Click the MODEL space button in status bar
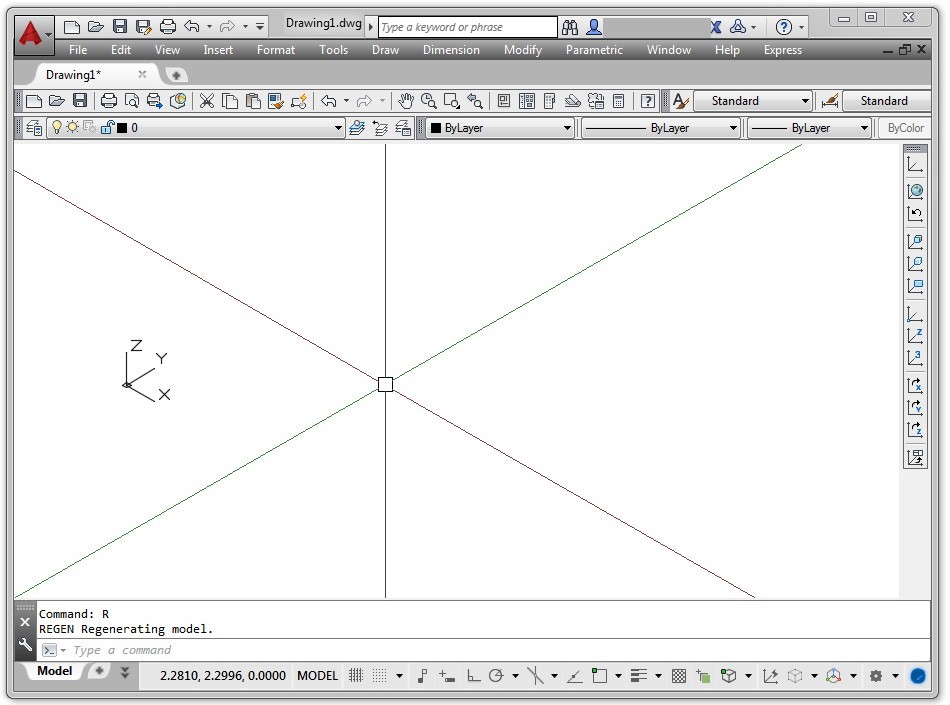The height and width of the screenshot is (705, 950). [x=317, y=675]
